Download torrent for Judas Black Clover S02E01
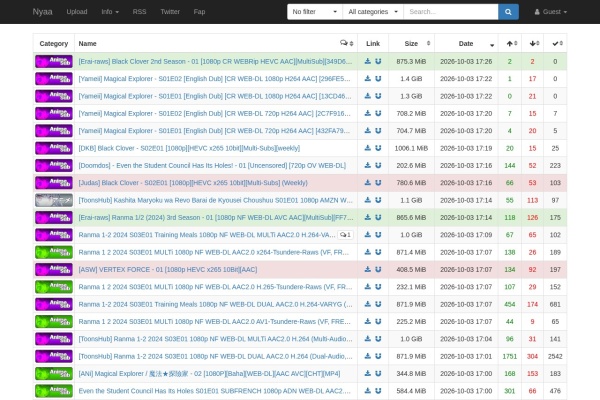600x400 pixels. 368,183
